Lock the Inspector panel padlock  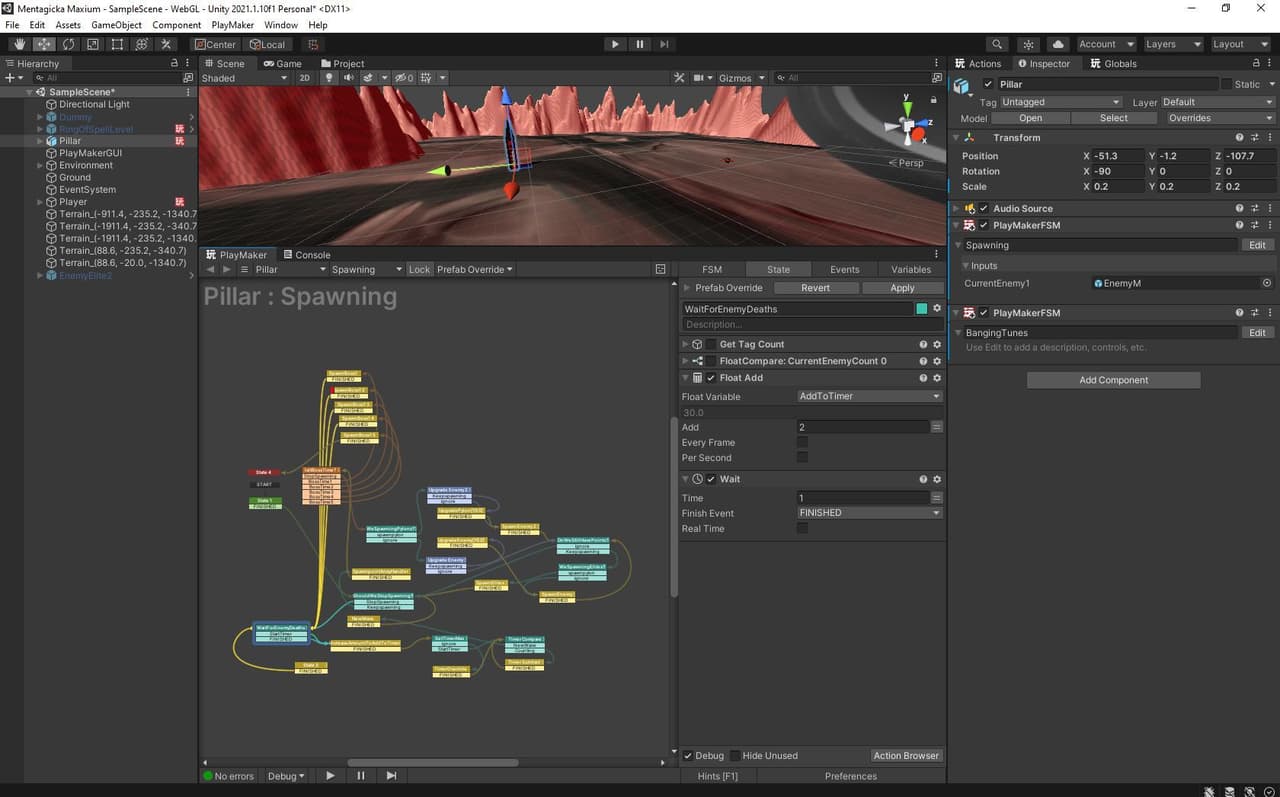point(1257,63)
